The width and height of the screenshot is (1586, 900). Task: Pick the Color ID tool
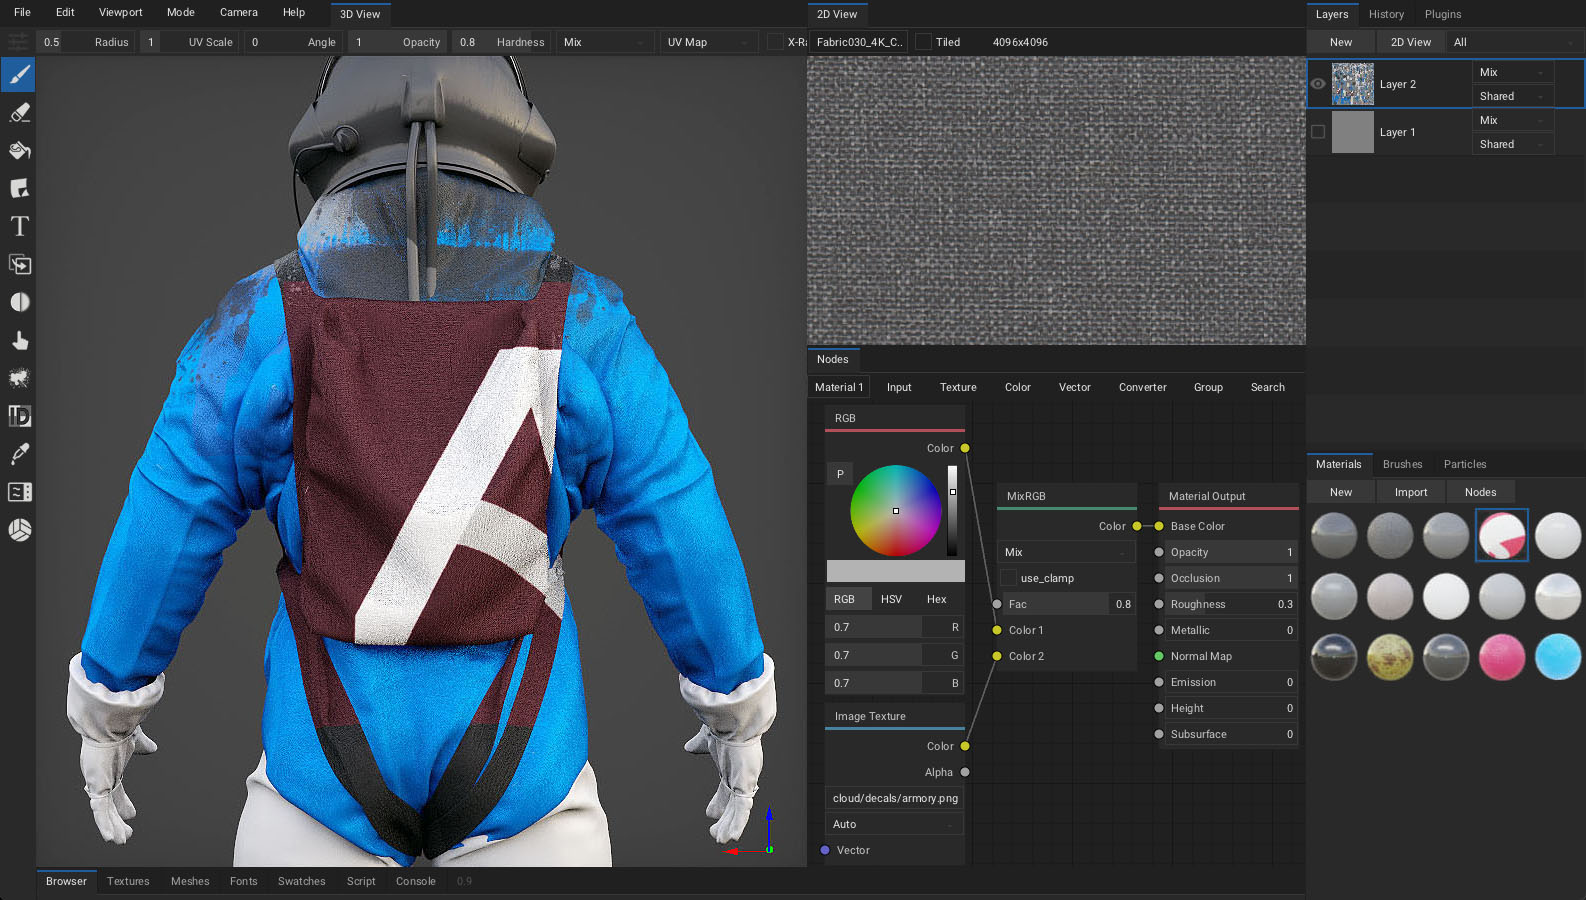[19, 416]
